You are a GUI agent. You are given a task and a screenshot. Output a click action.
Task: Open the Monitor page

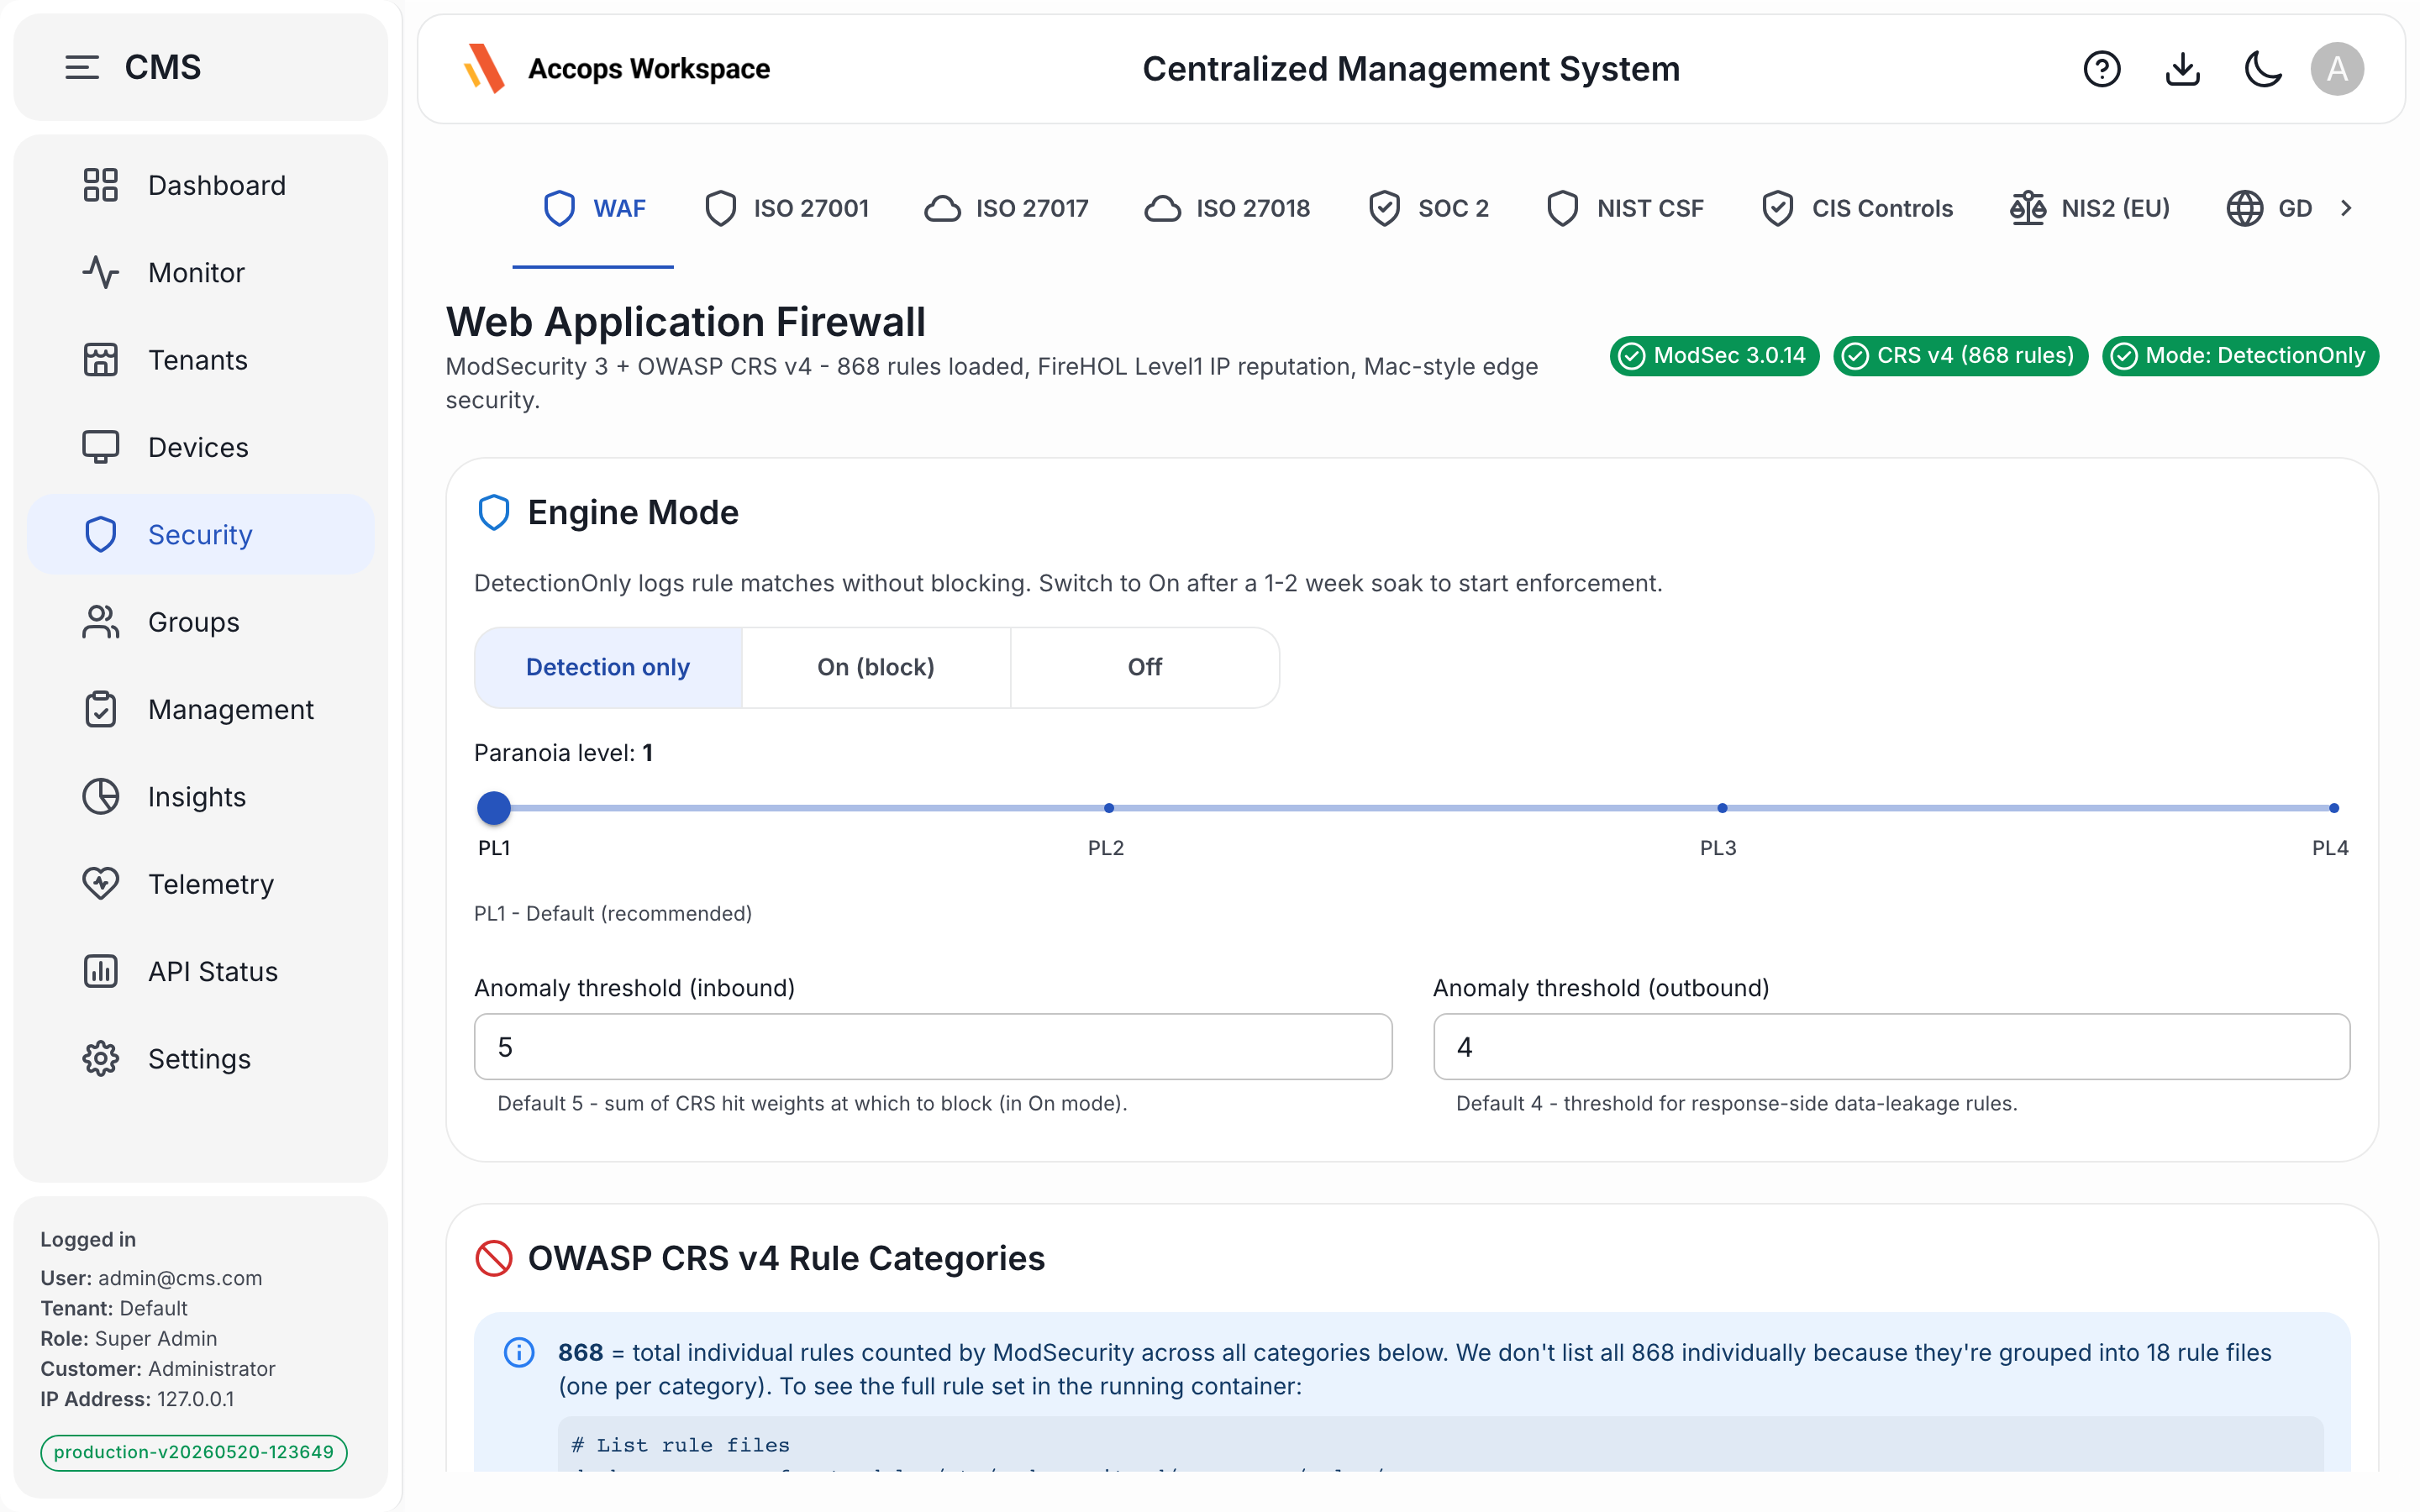201,272
